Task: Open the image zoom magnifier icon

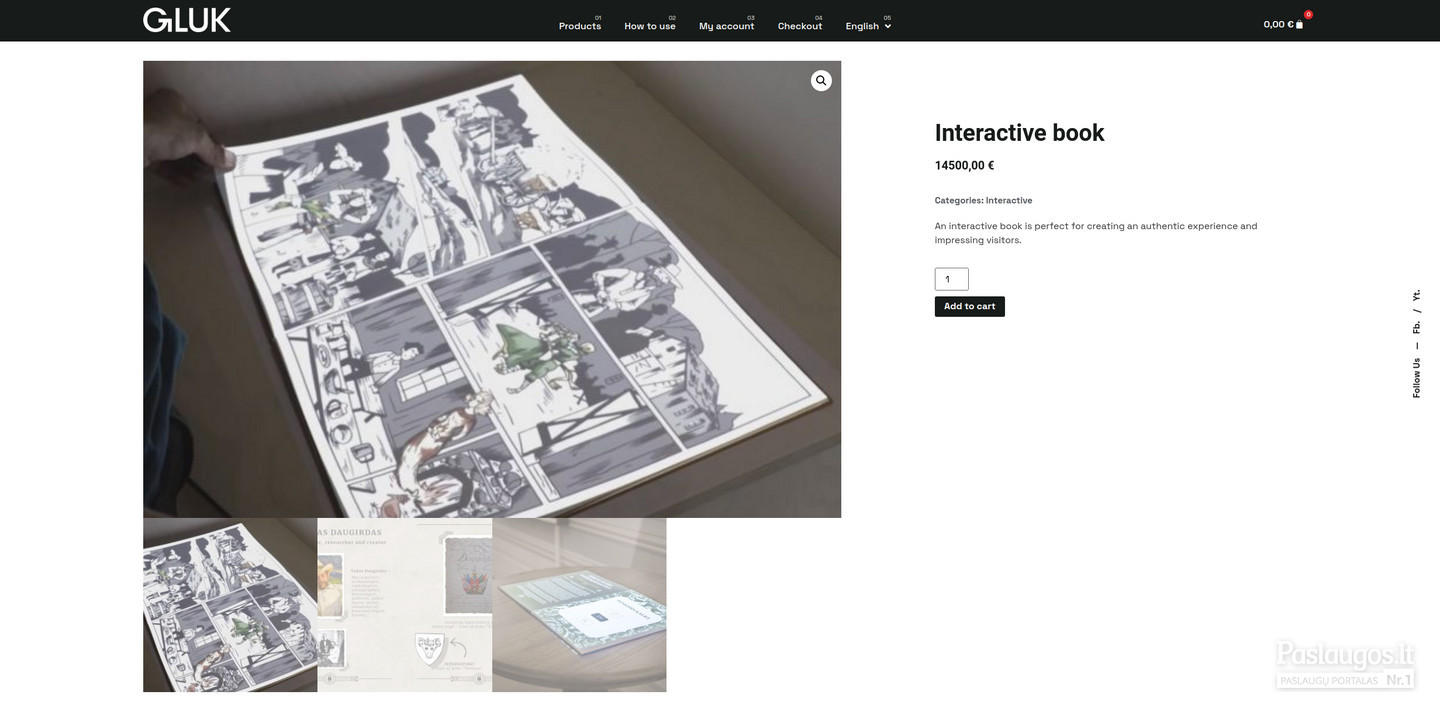Action: 821,81
